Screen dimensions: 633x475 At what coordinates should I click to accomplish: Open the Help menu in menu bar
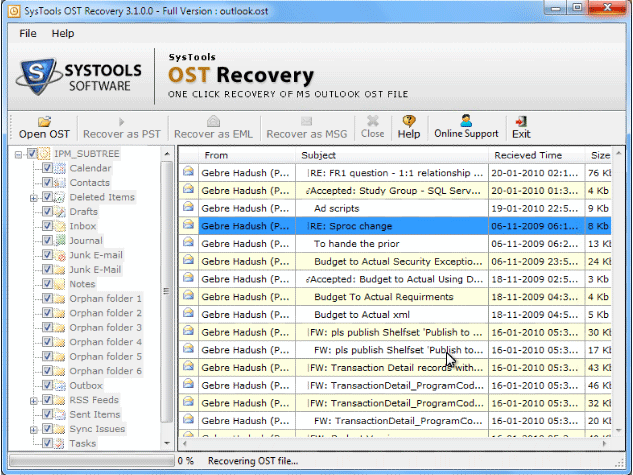click(63, 33)
